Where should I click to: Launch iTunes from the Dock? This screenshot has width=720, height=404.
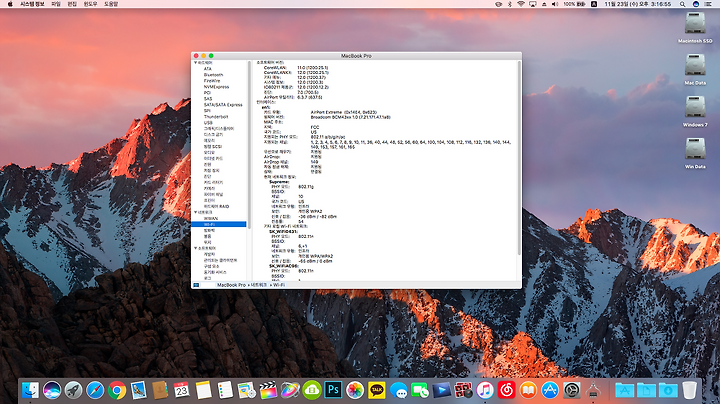click(x=485, y=390)
